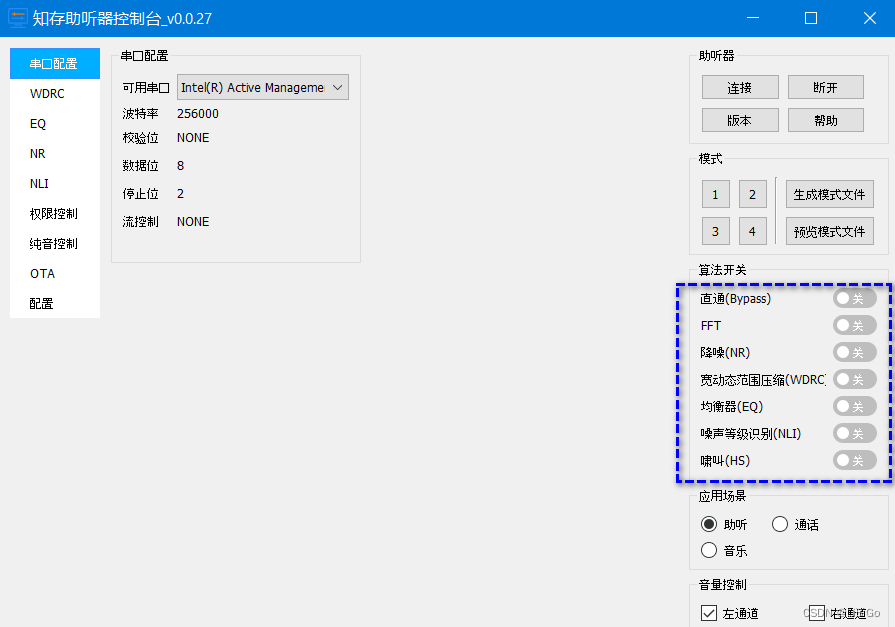Image resolution: width=895 pixels, height=627 pixels.
Task: Toggle the 噪声等级识别(NLI) switch
Action: (x=854, y=433)
